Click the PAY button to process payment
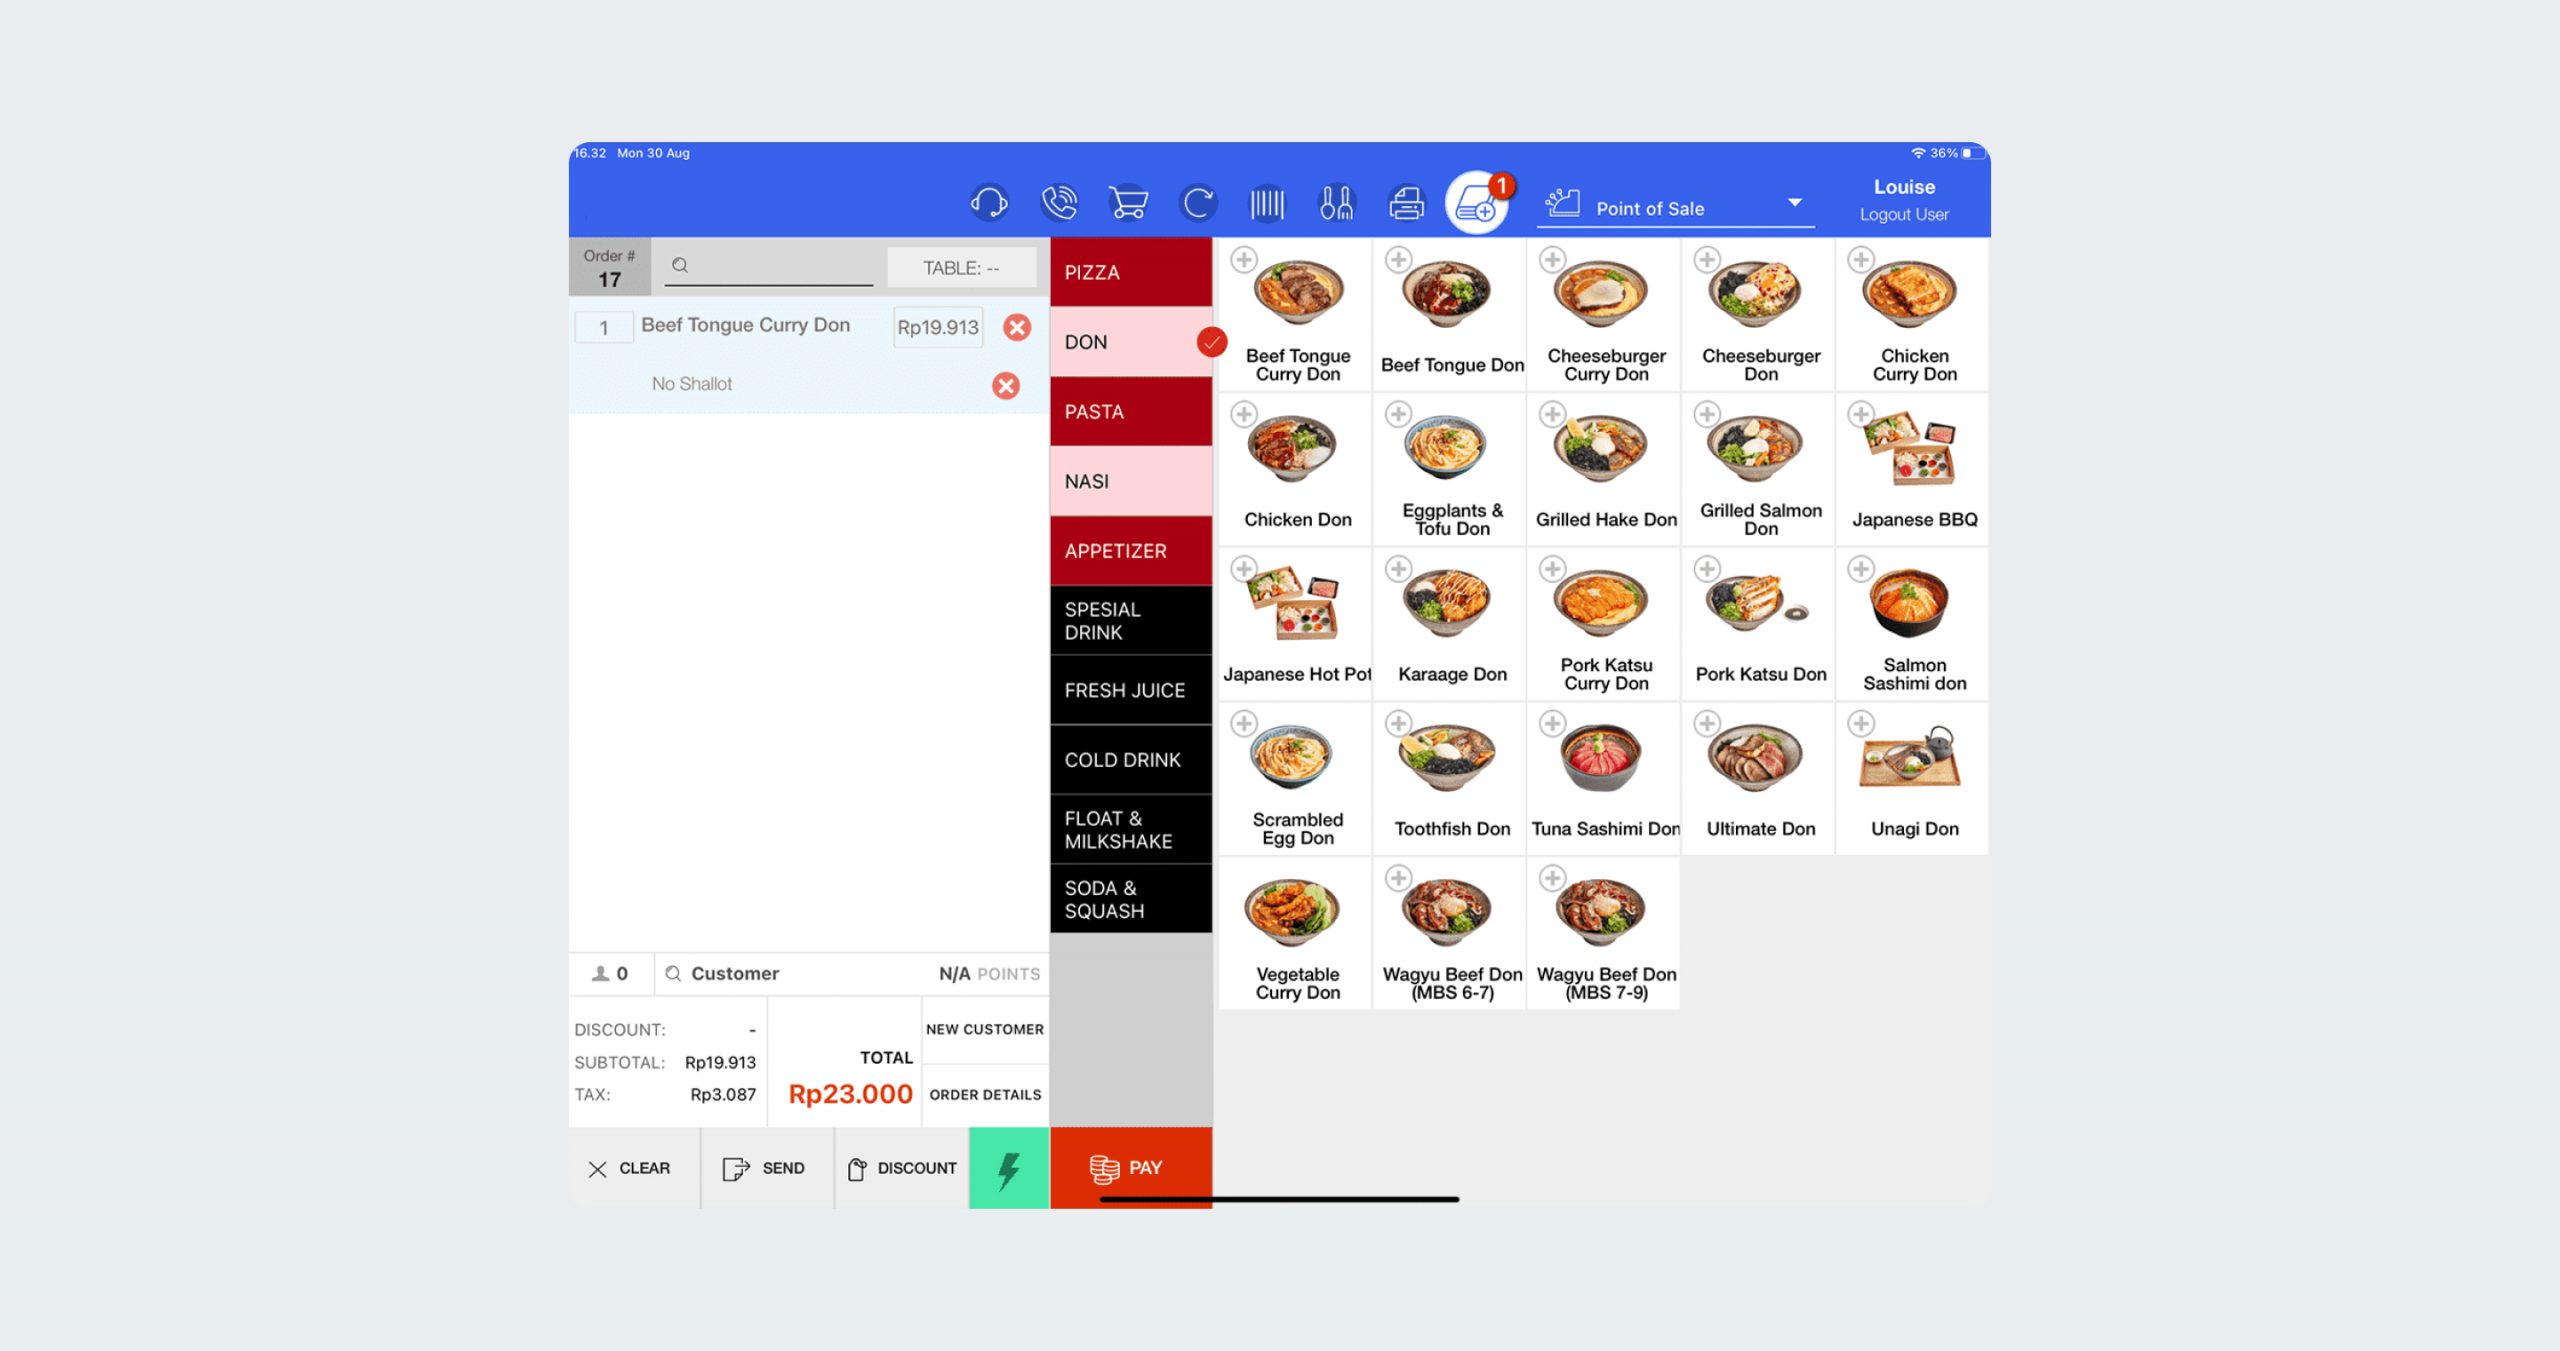Viewport: 2560px width, 1351px height. point(1129,1168)
